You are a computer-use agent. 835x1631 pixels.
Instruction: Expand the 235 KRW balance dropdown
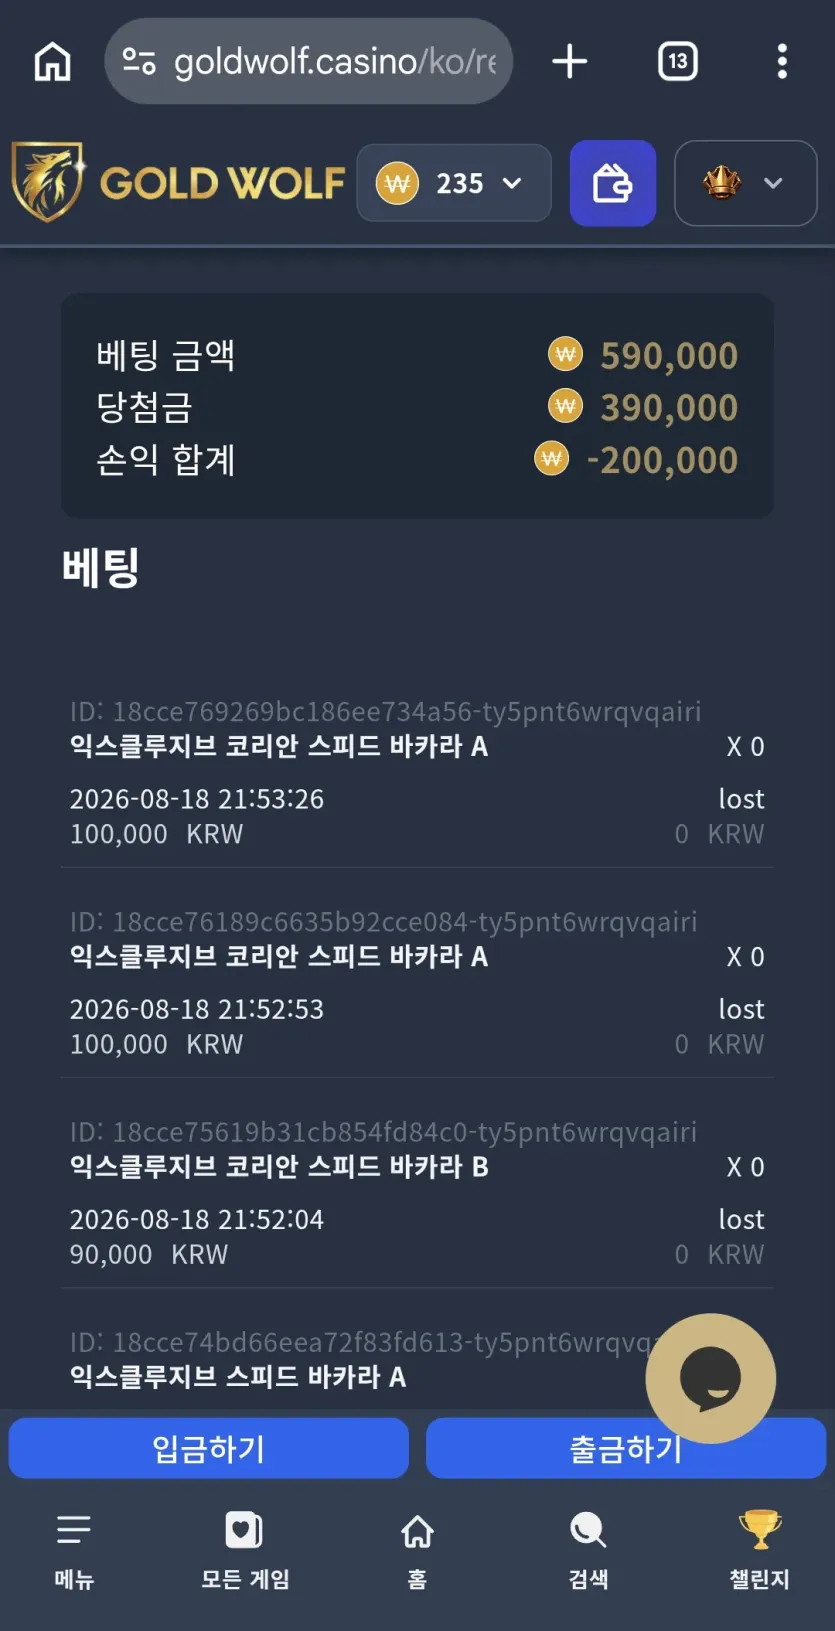pyautogui.click(x=454, y=183)
